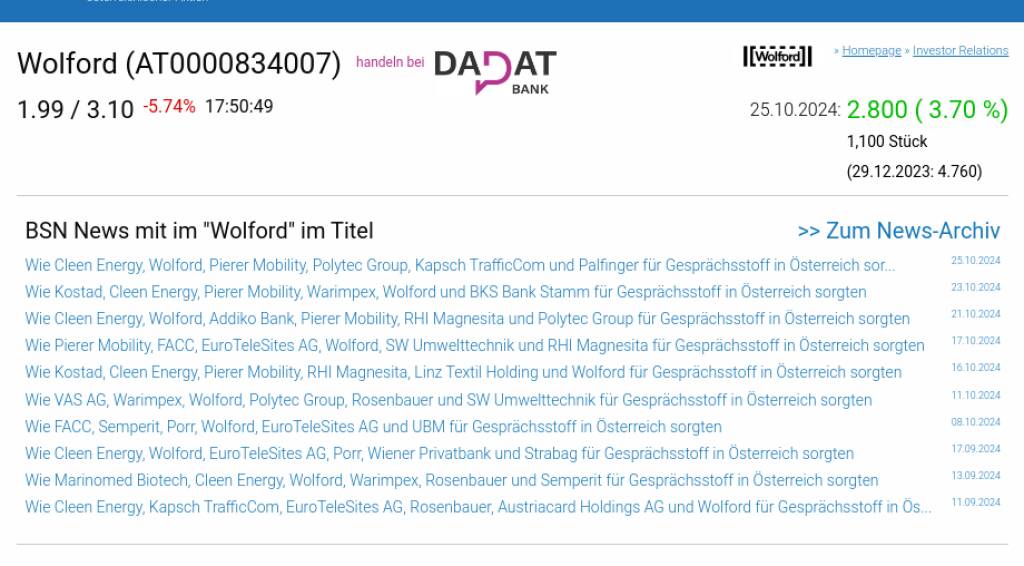Open the 08.10.2024 FACC, Semperit, Porr article
The image size is (1024, 566).
click(x=373, y=427)
